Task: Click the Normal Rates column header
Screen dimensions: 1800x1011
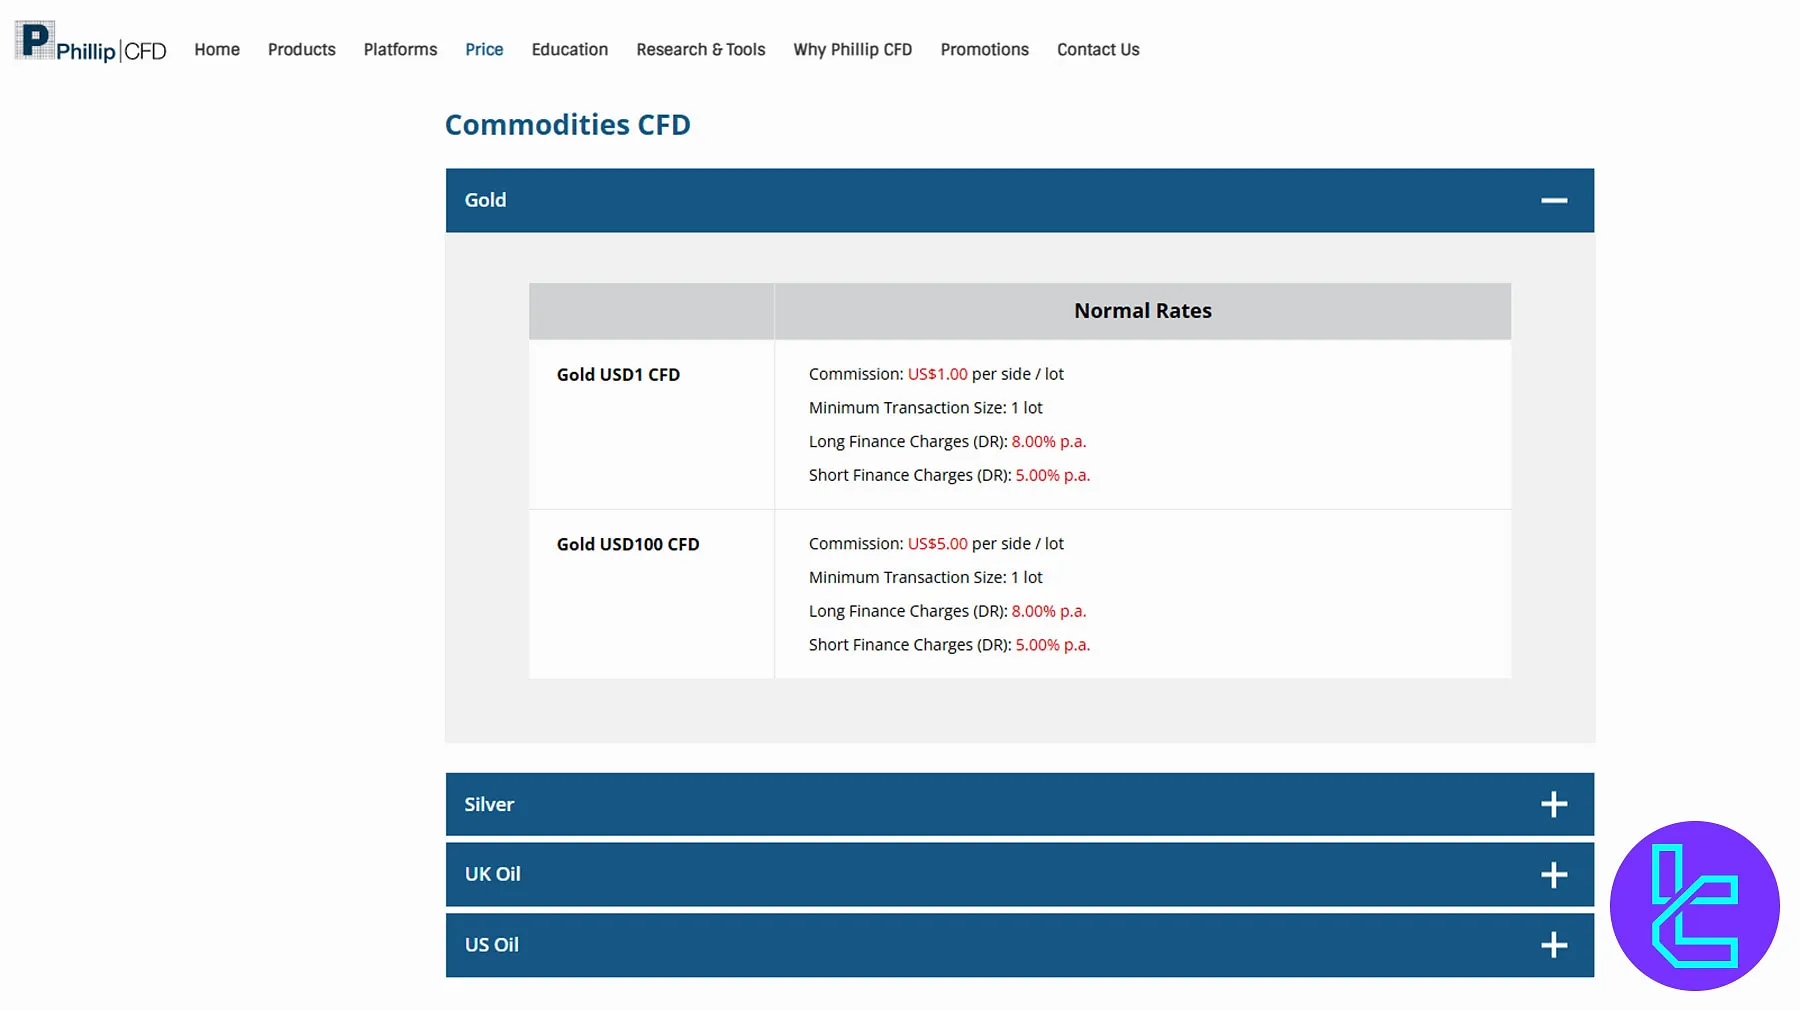Action: point(1143,311)
